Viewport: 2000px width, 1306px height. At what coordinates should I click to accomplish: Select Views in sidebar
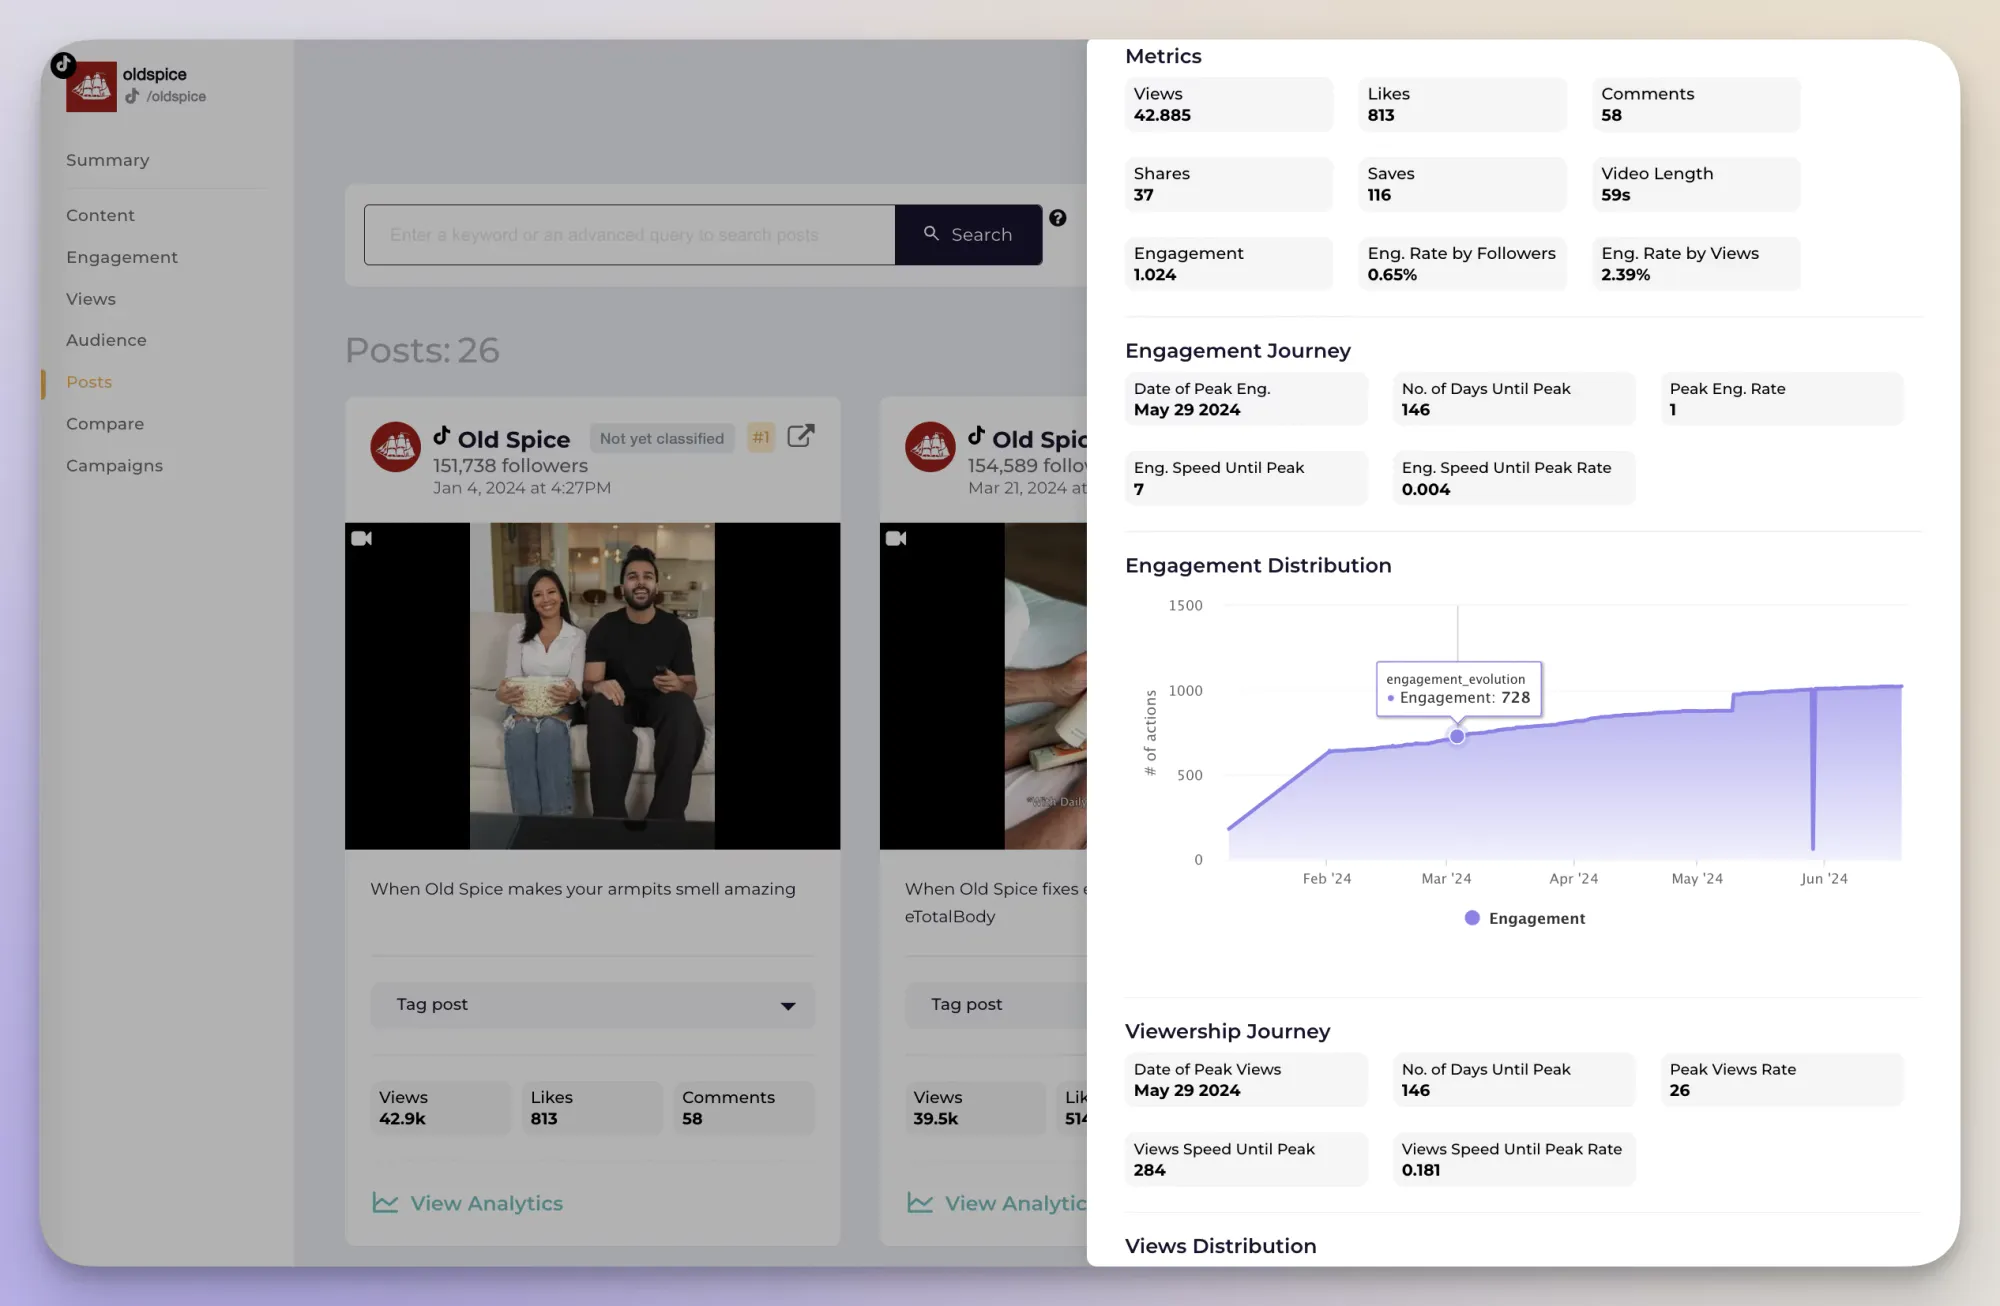[x=91, y=299]
